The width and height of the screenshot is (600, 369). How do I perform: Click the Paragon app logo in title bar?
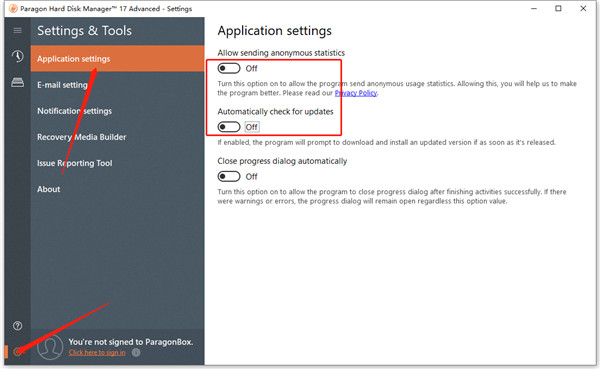(13, 8)
